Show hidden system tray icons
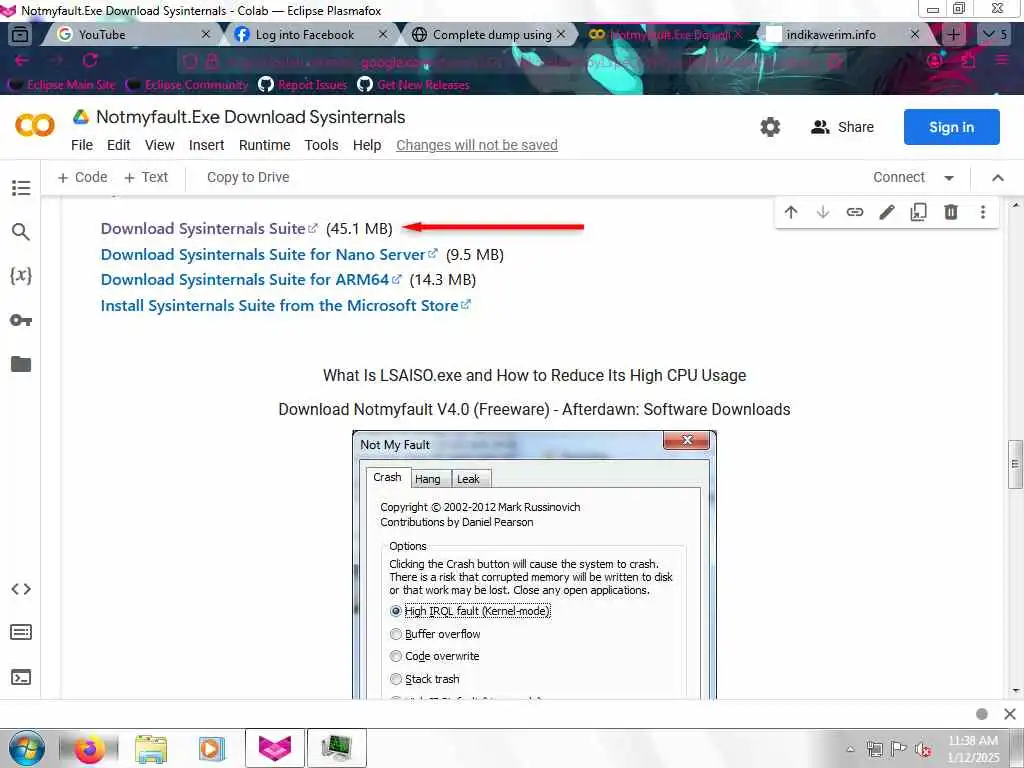Image resolution: width=1024 pixels, height=768 pixels. (850, 750)
